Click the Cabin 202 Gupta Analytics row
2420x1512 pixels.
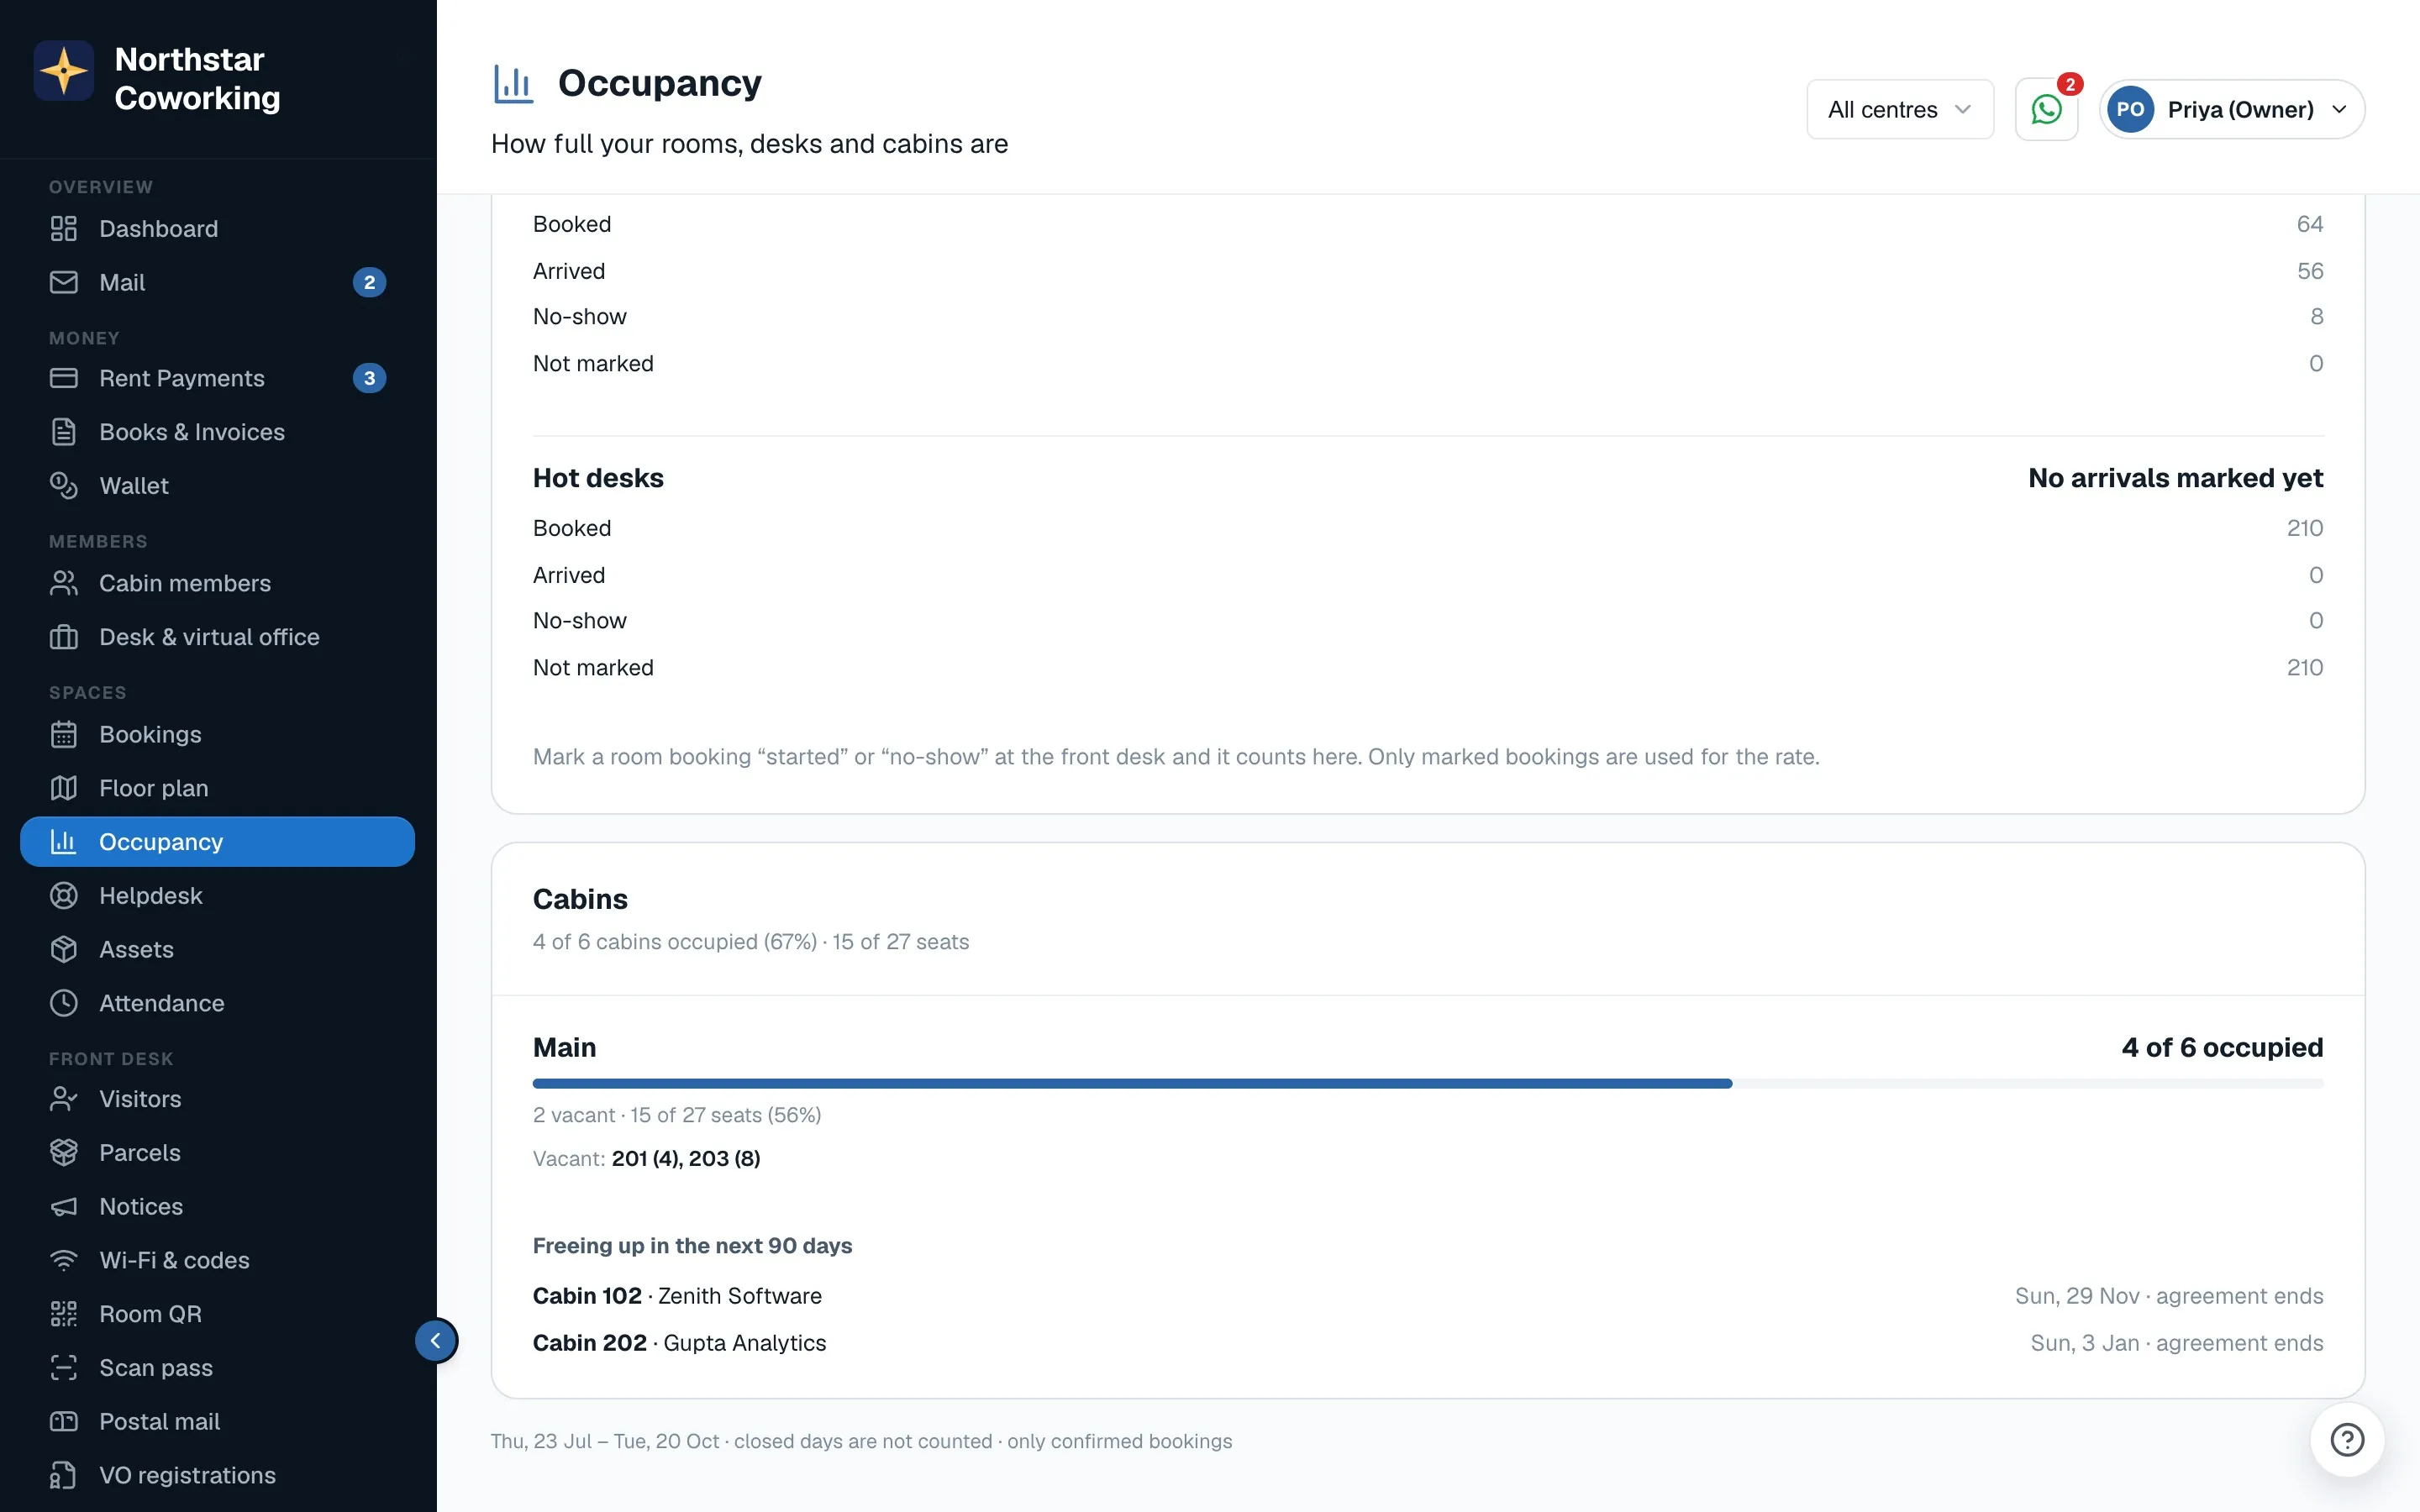[1428, 1343]
